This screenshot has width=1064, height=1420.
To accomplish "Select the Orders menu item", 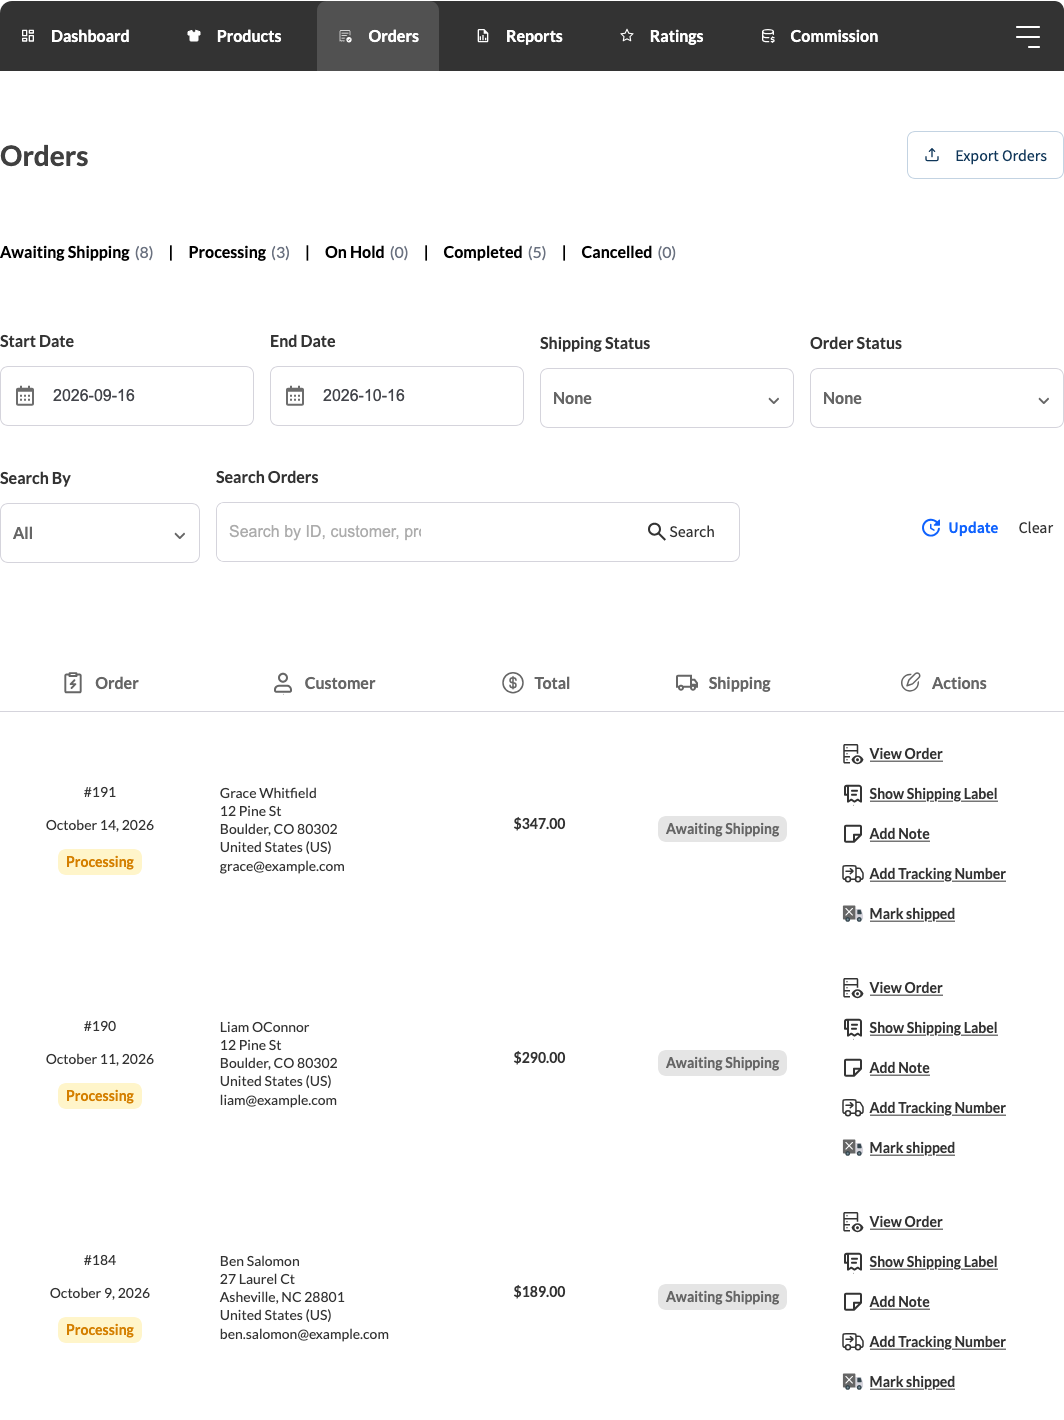I will [378, 36].
